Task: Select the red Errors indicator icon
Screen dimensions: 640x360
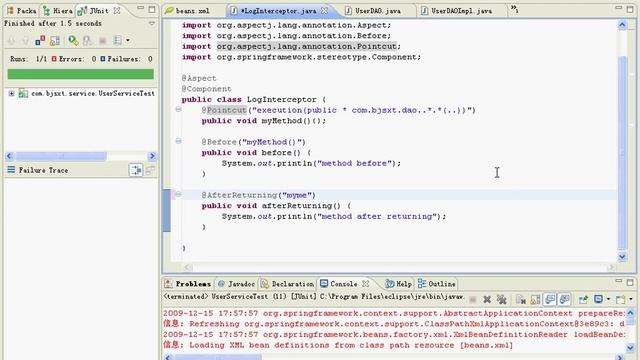Action: point(54,59)
